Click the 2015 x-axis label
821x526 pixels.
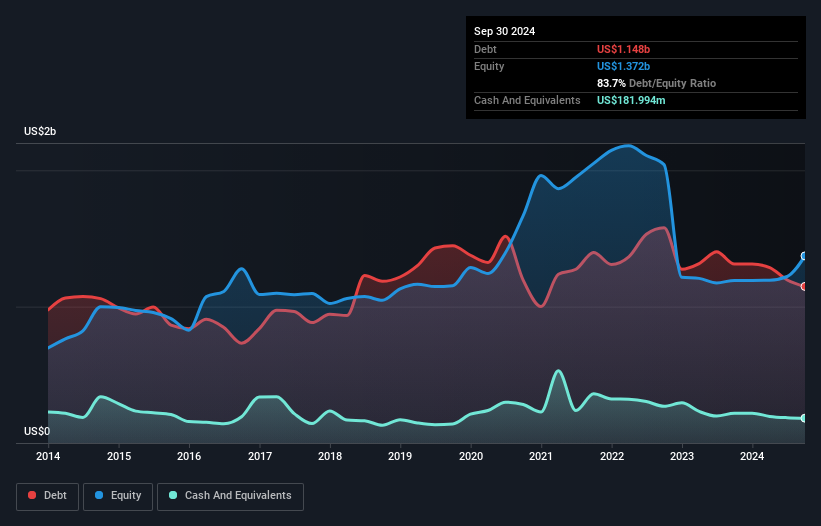tap(119, 456)
